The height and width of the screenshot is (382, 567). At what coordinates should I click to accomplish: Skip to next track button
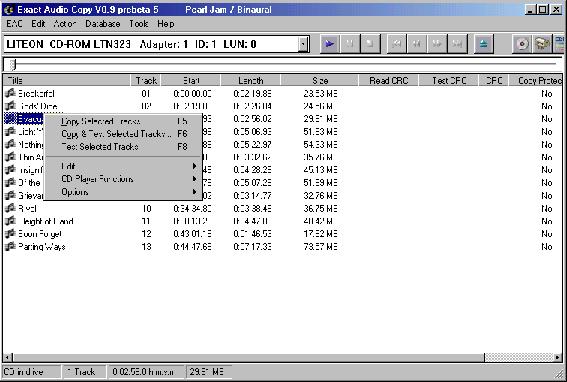coord(457,44)
